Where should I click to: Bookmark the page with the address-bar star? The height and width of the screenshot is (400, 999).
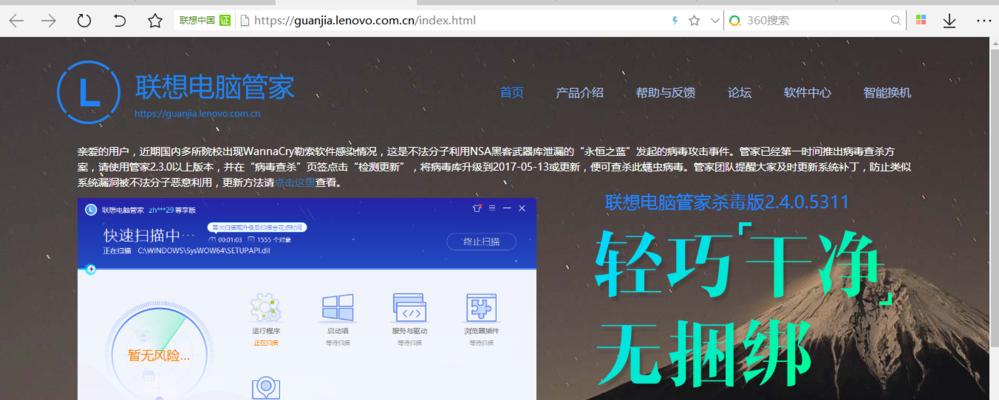pyautogui.click(x=694, y=20)
